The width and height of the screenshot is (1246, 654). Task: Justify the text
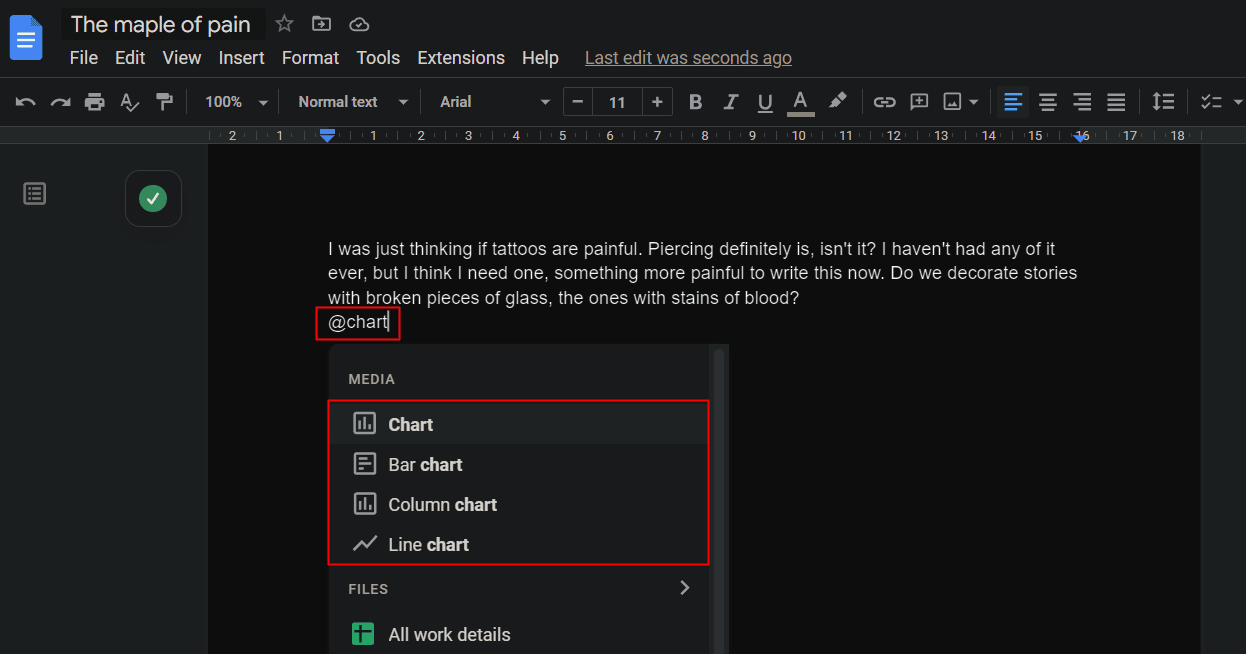tap(1116, 102)
